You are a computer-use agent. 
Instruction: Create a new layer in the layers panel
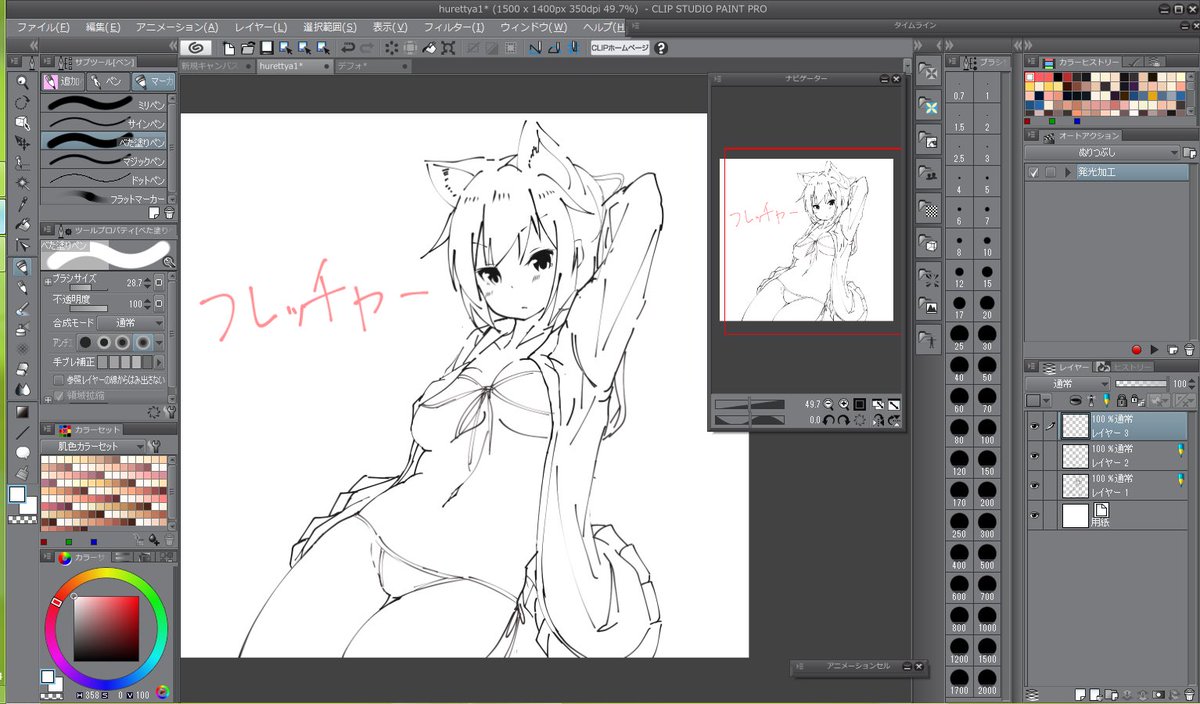point(1079,695)
